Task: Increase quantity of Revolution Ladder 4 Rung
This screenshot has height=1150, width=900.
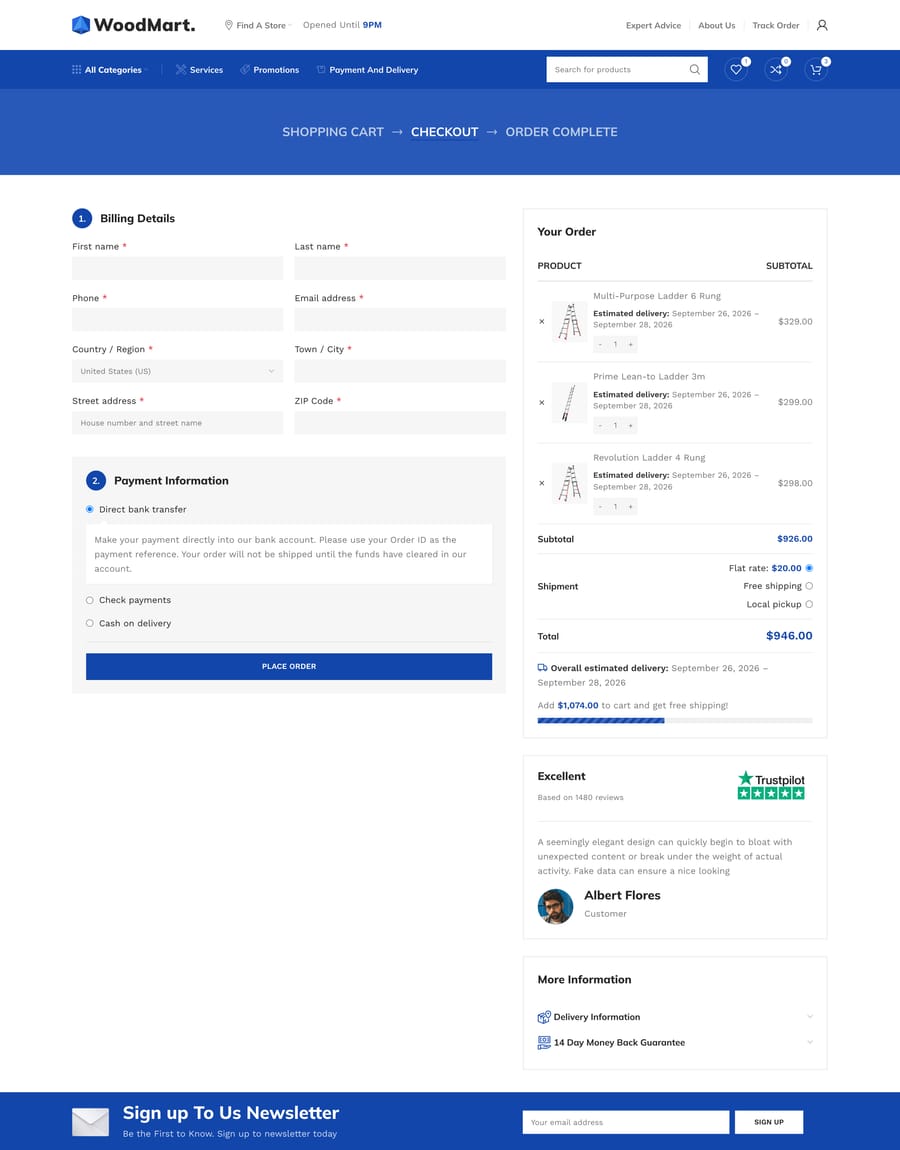Action: point(630,506)
